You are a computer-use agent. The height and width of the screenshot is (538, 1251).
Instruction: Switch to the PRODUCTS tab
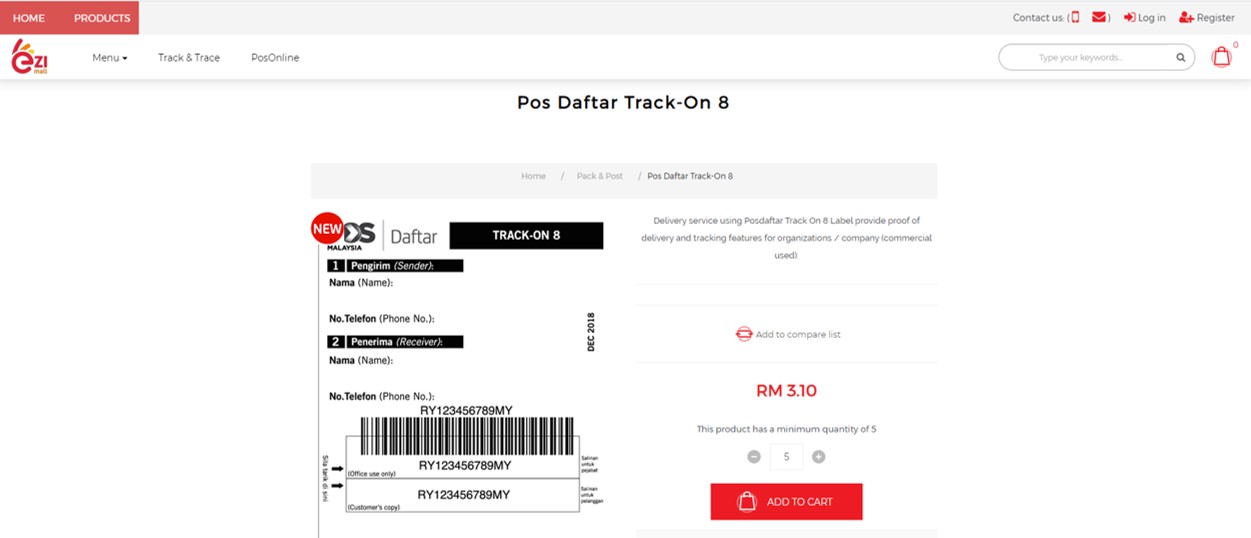[102, 18]
